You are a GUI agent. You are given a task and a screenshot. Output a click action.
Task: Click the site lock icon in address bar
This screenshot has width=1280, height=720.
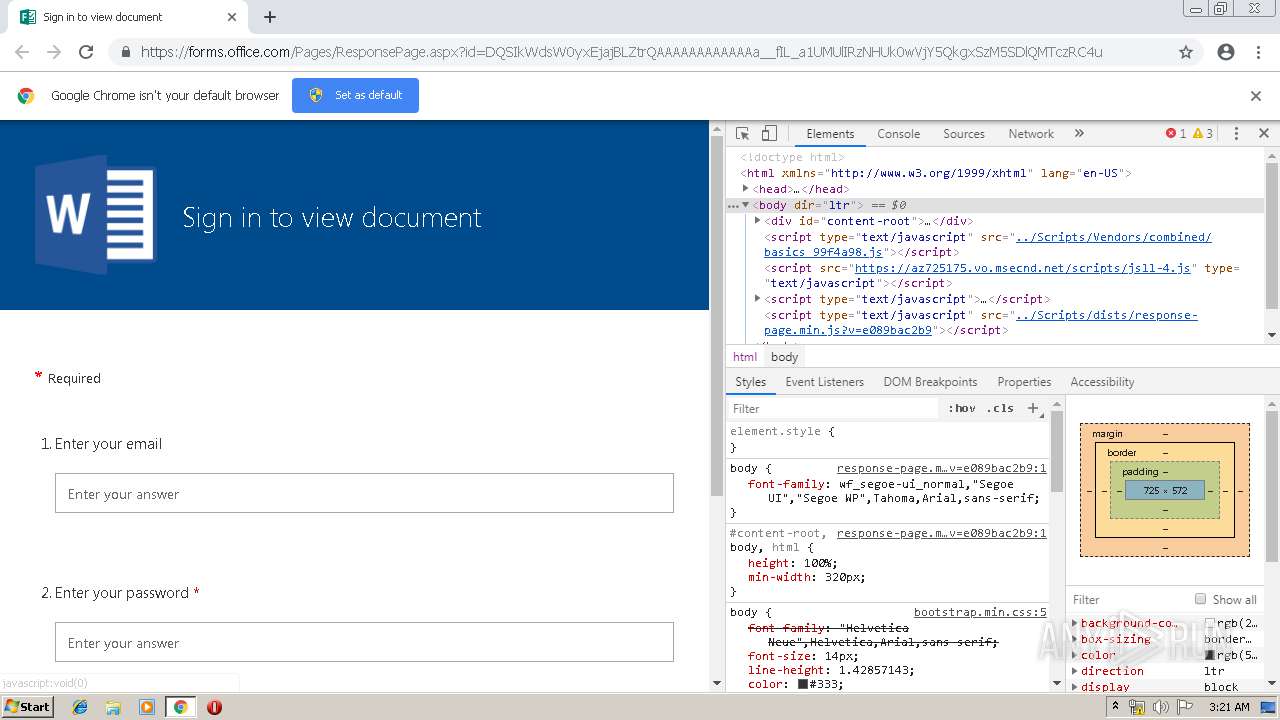click(x=125, y=52)
